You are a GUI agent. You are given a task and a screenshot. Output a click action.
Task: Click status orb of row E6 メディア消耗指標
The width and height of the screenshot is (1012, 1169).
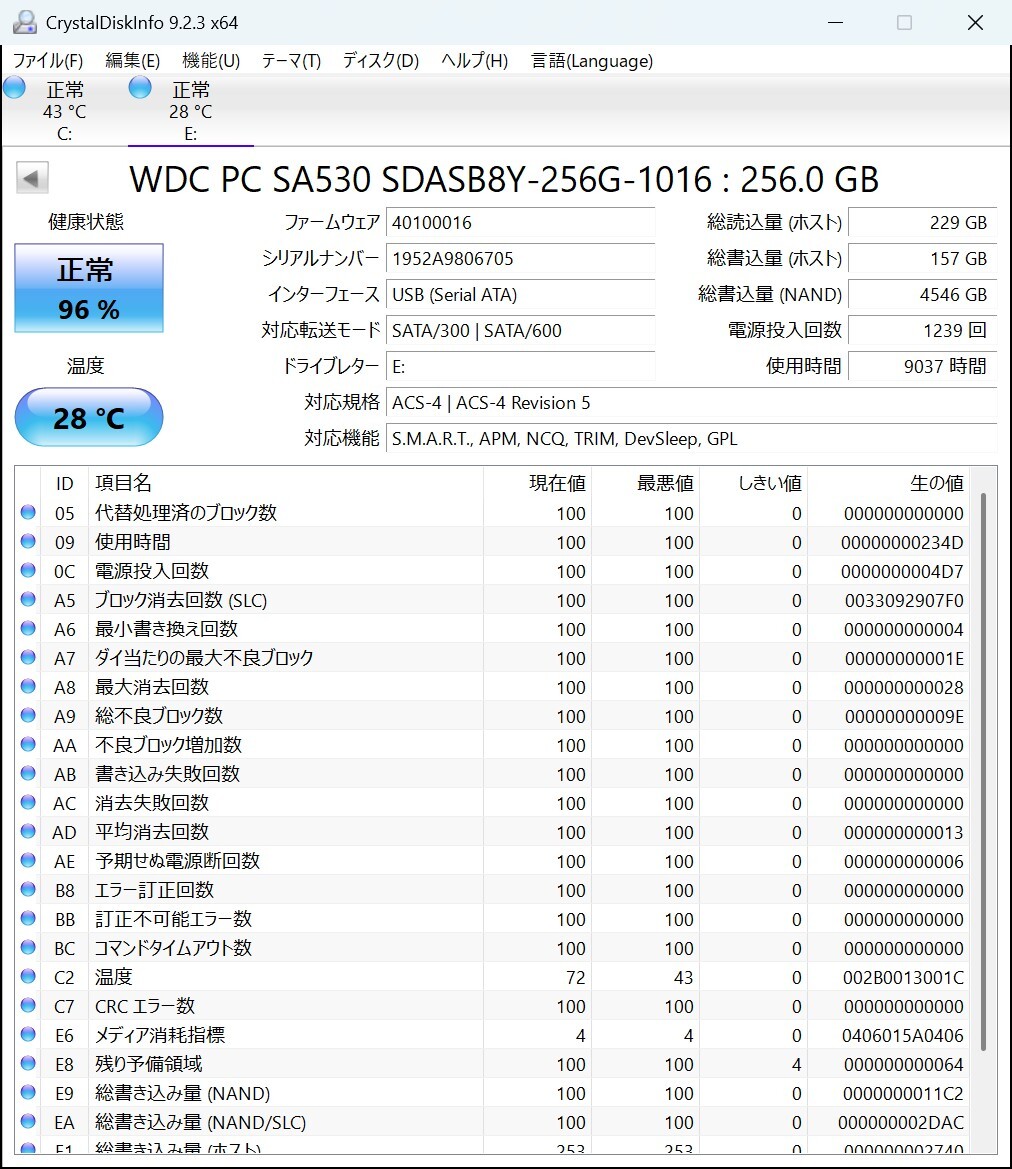28,1034
